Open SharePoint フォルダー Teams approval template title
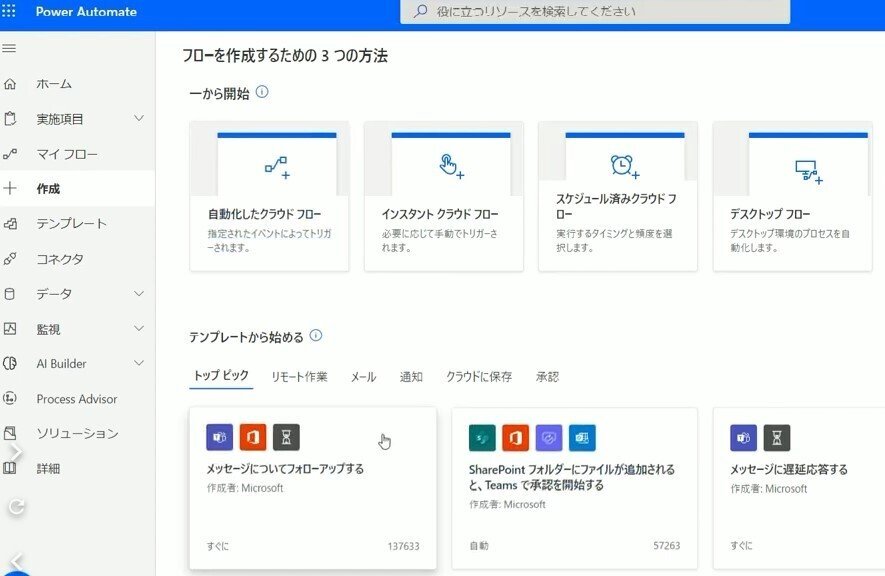The height and width of the screenshot is (576, 885). point(572,477)
